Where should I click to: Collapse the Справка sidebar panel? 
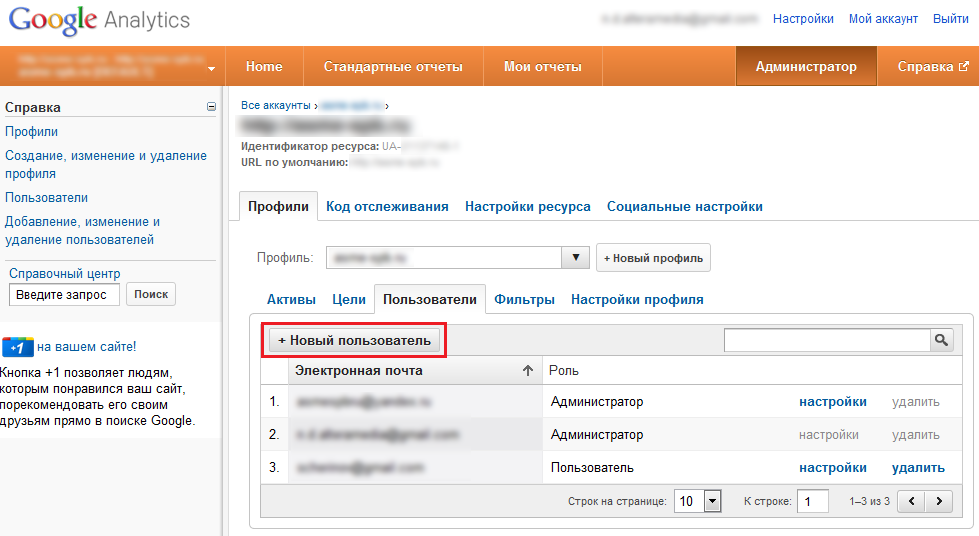click(211, 107)
